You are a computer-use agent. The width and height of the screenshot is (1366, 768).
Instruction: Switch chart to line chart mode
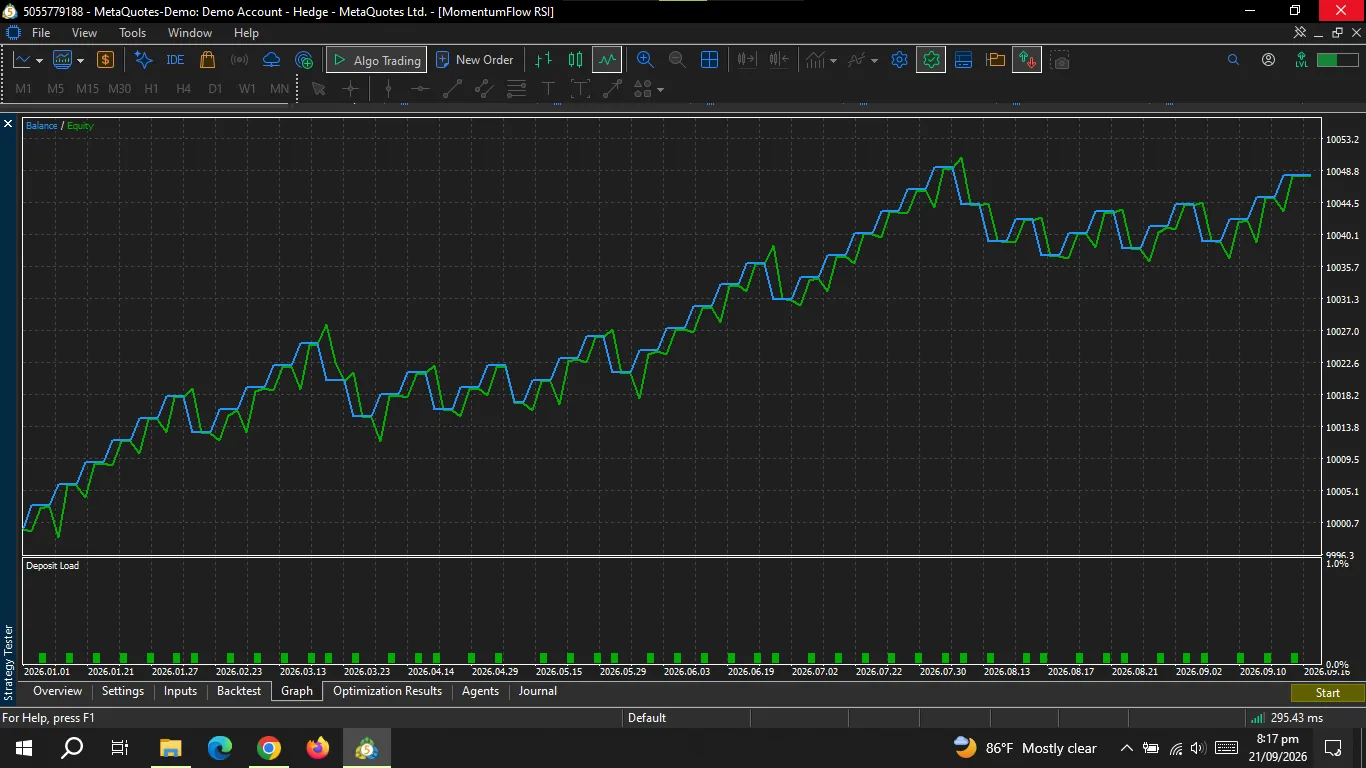607,60
